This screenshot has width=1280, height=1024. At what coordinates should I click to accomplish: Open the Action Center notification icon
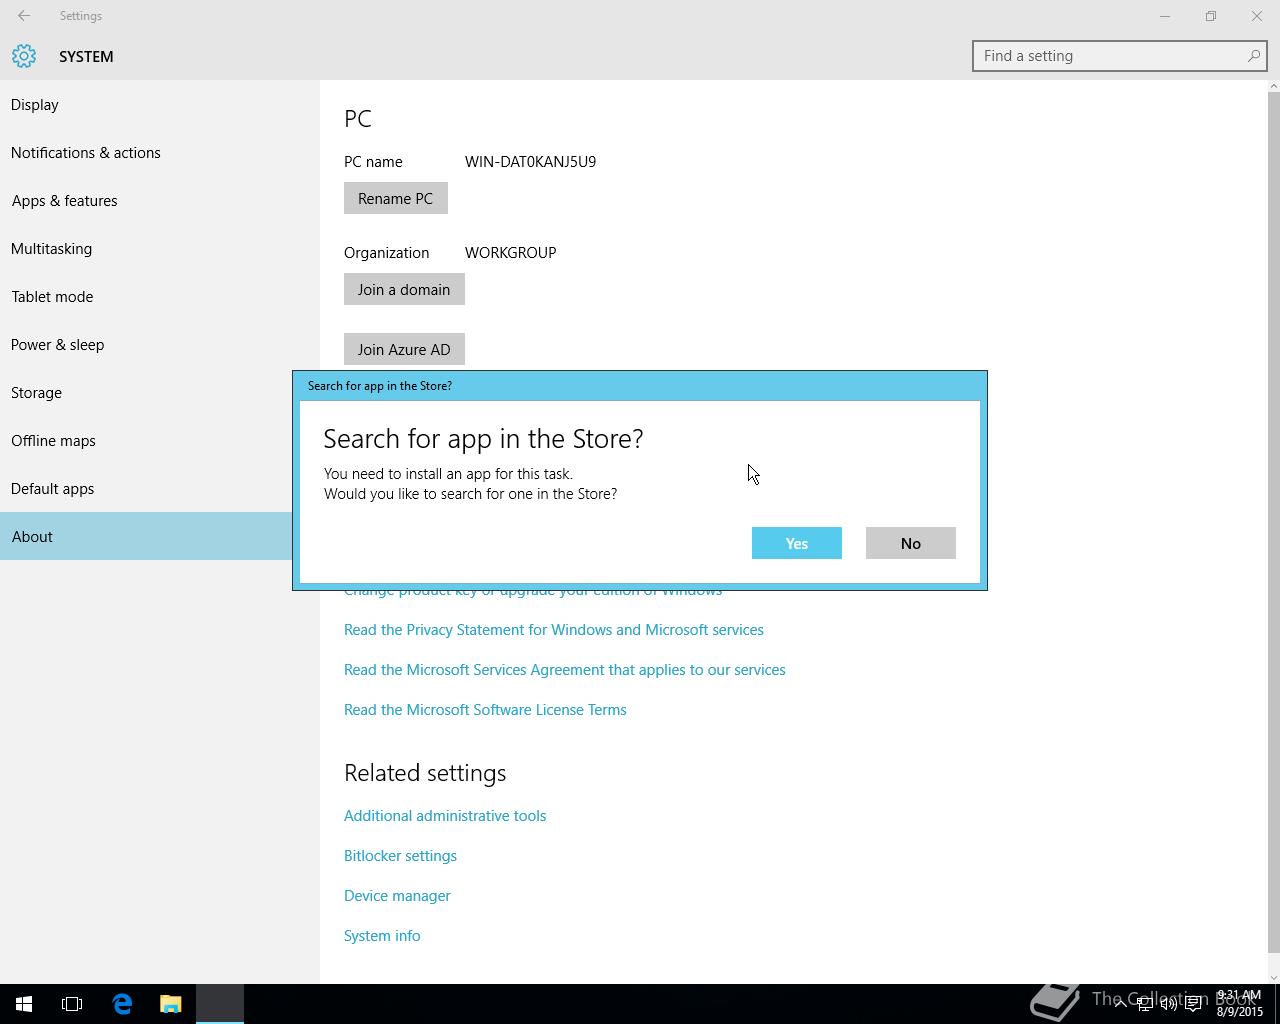pyautogui.click(x=1193, y=1004)
